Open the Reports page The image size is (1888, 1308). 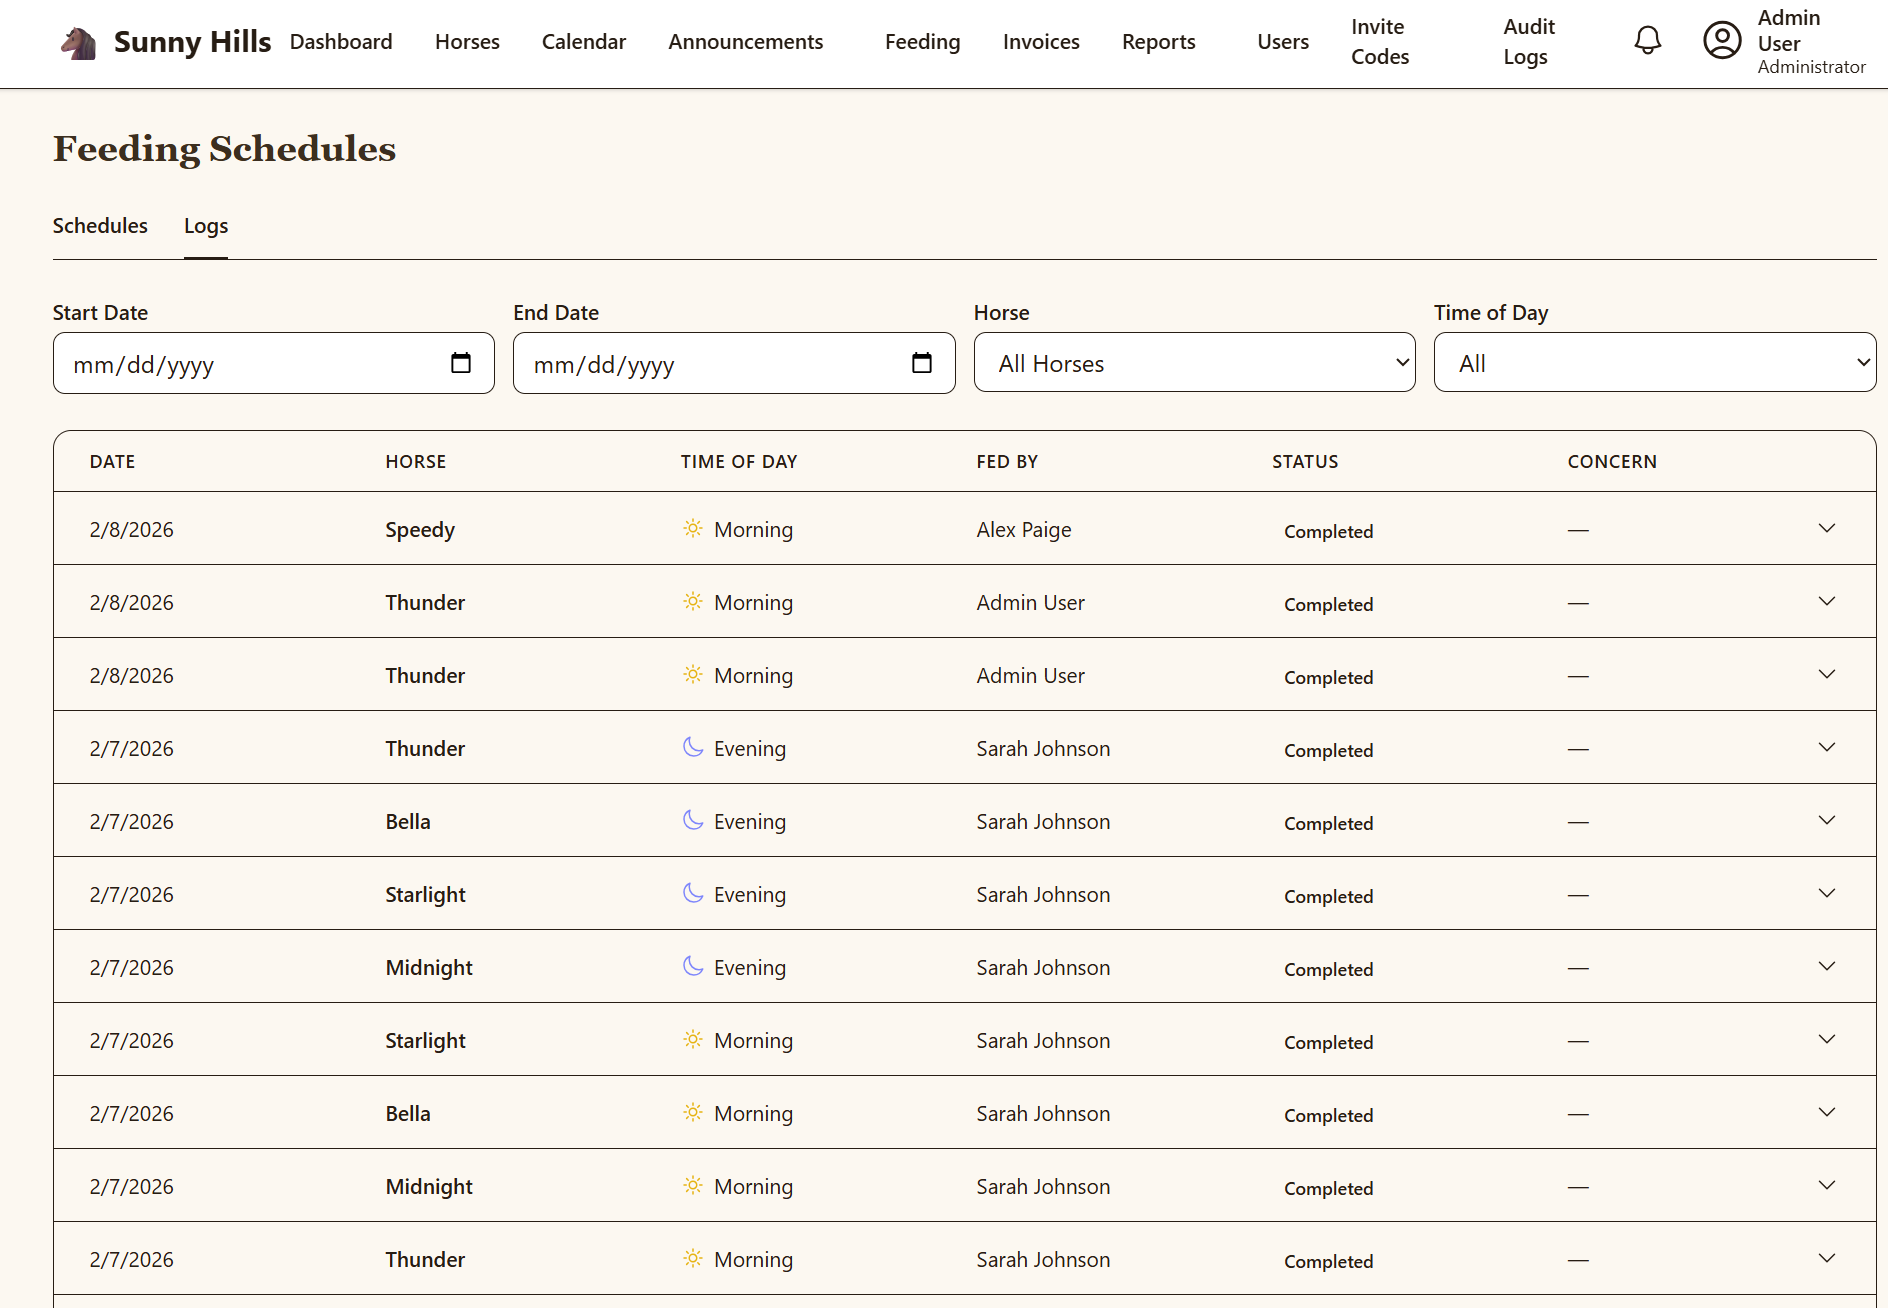click(1158, 42)
